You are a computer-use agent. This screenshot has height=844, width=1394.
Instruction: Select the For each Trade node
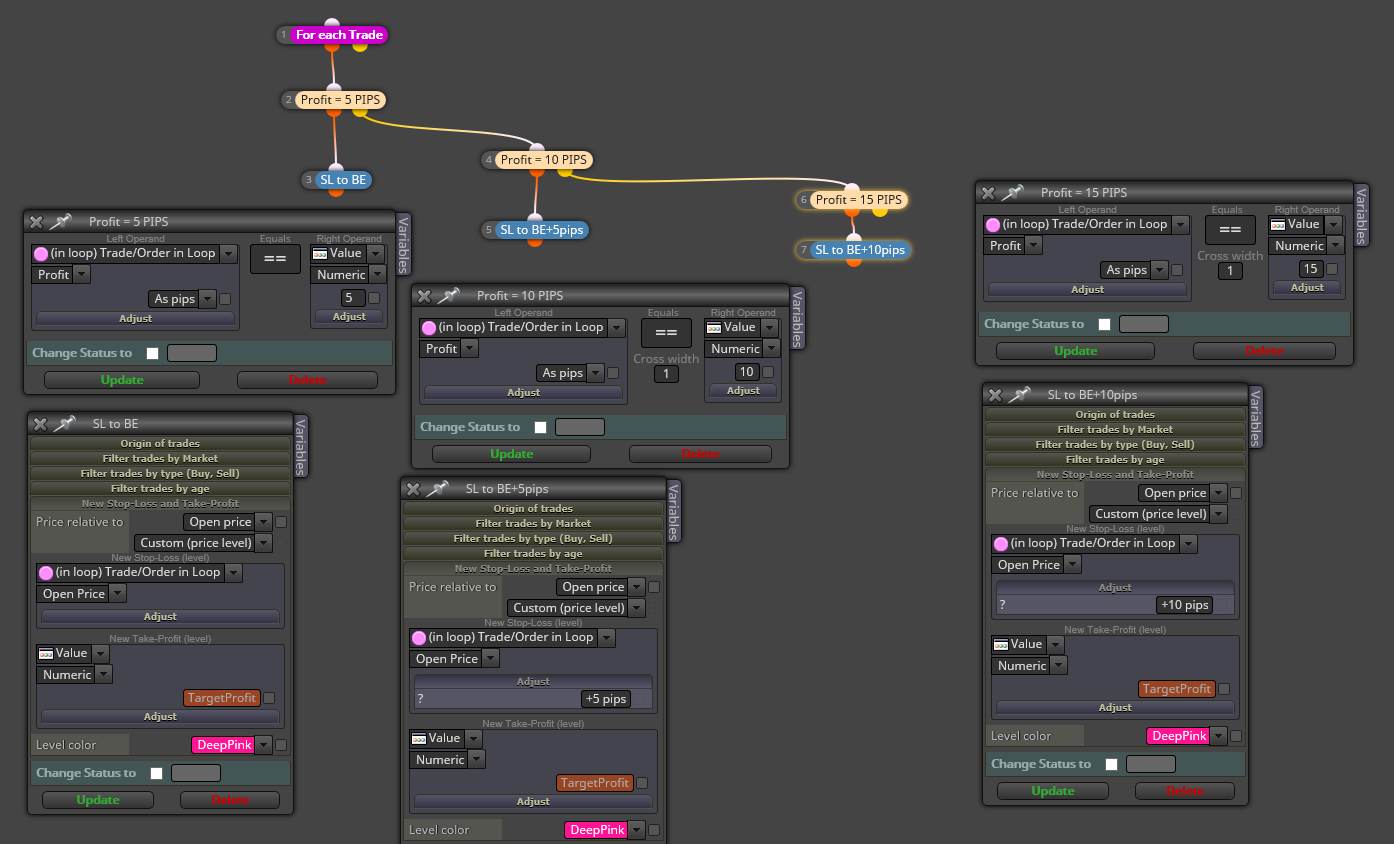pyautogui.click(x=339, y=35)
